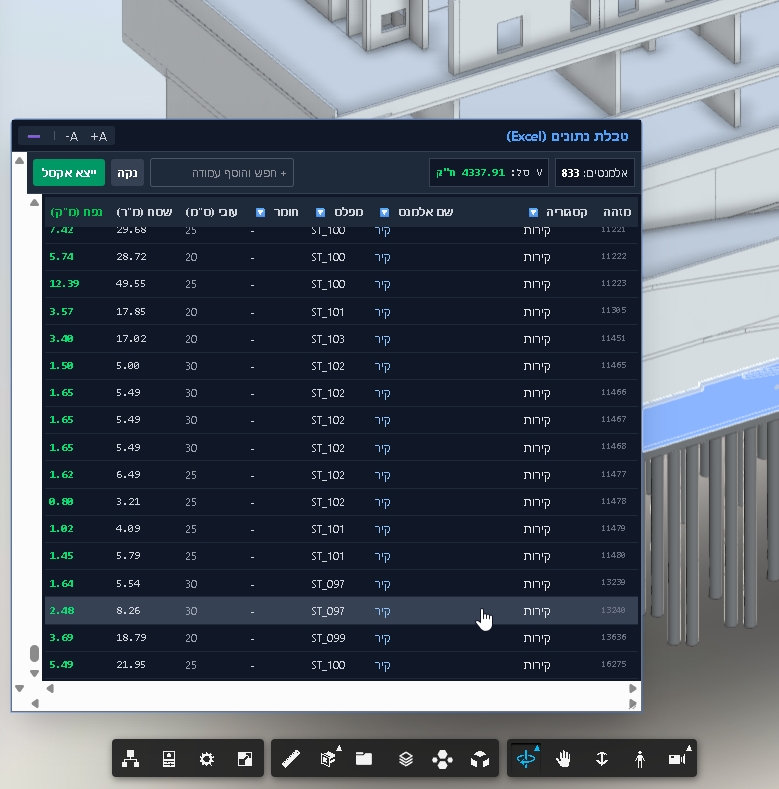Click the table's inner scroll-down arrow
The width and height of the screenshot is (779, 789).
coord(34,673)
